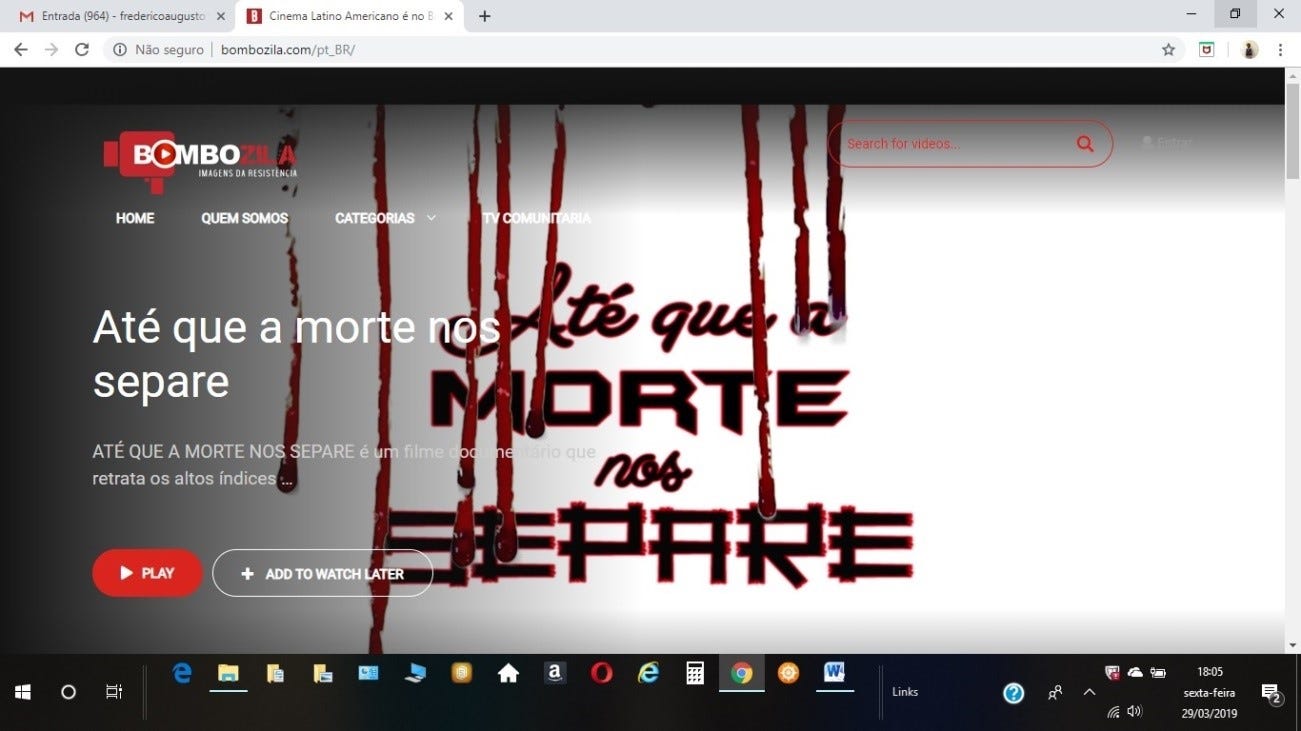Click the Links toolbar label
The height and width of the screenshot is (731, 1301).
905,692
